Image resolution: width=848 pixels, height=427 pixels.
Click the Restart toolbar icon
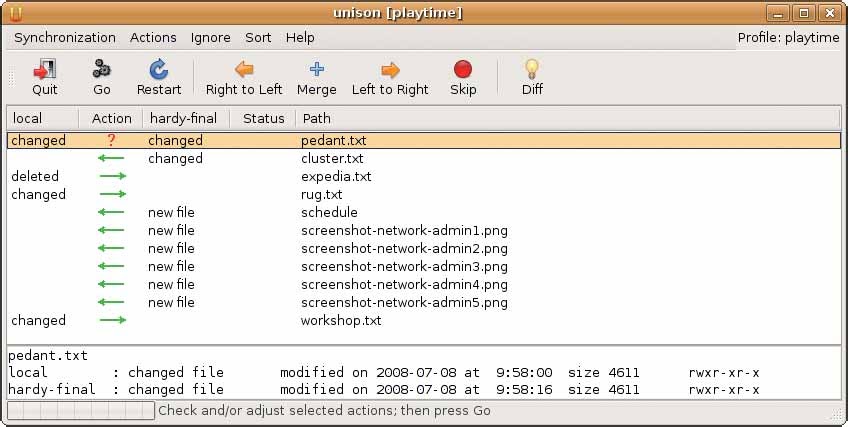[x=158, y=69]
